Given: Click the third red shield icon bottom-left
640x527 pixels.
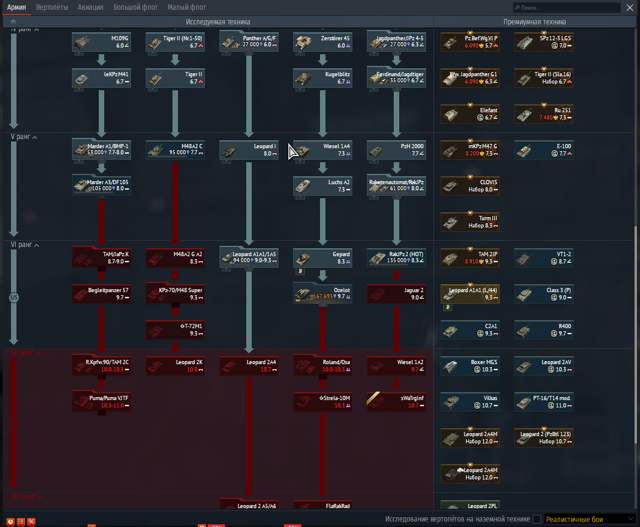Looking at the screenshot, I should click(31, 522).
